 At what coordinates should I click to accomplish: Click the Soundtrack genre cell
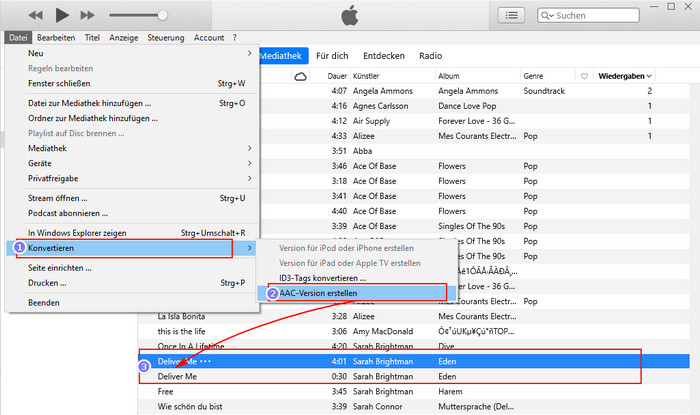544,91
